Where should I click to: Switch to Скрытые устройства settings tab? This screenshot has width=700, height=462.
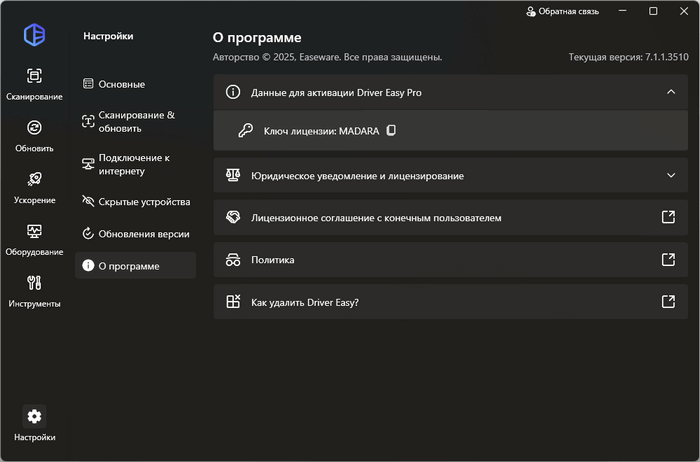point(143,202)
